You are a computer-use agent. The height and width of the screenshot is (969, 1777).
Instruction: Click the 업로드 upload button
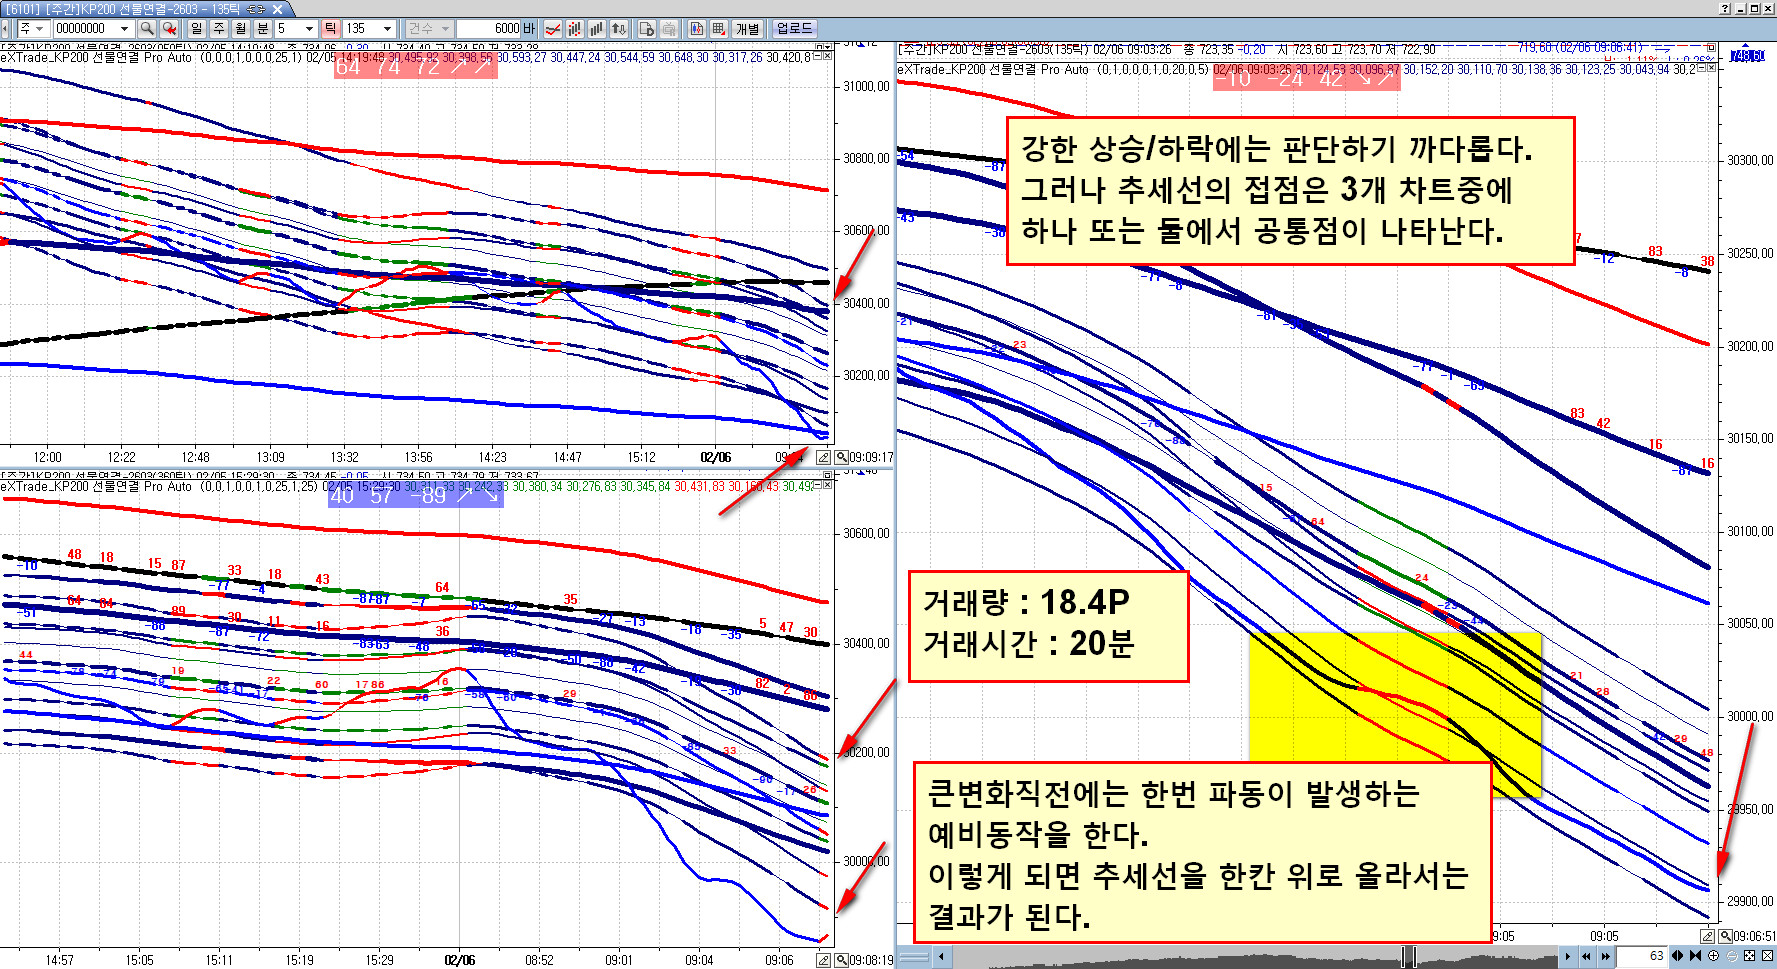pyautogui.click(x=794, y=29)
